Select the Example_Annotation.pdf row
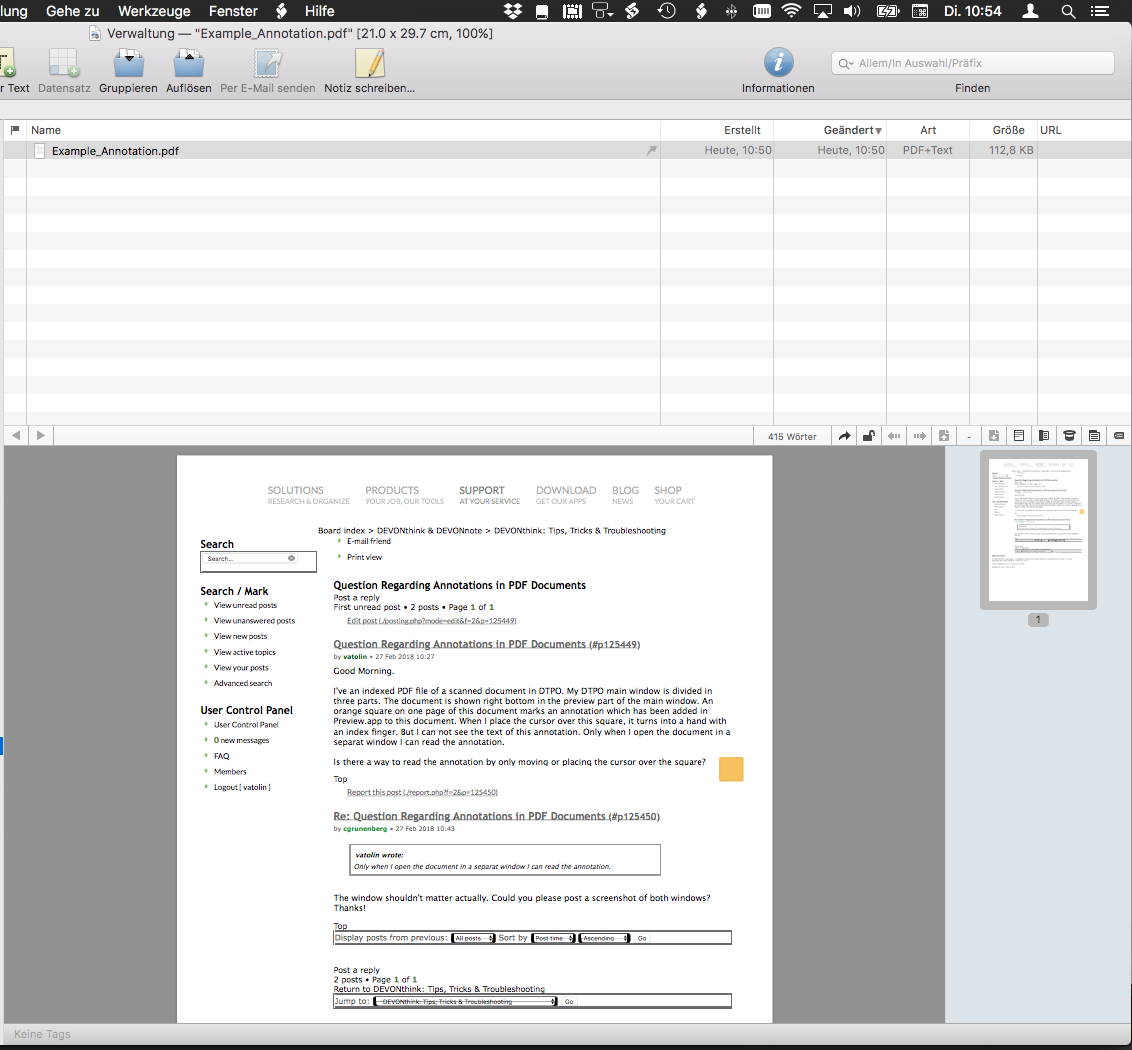 pos(567,150)
